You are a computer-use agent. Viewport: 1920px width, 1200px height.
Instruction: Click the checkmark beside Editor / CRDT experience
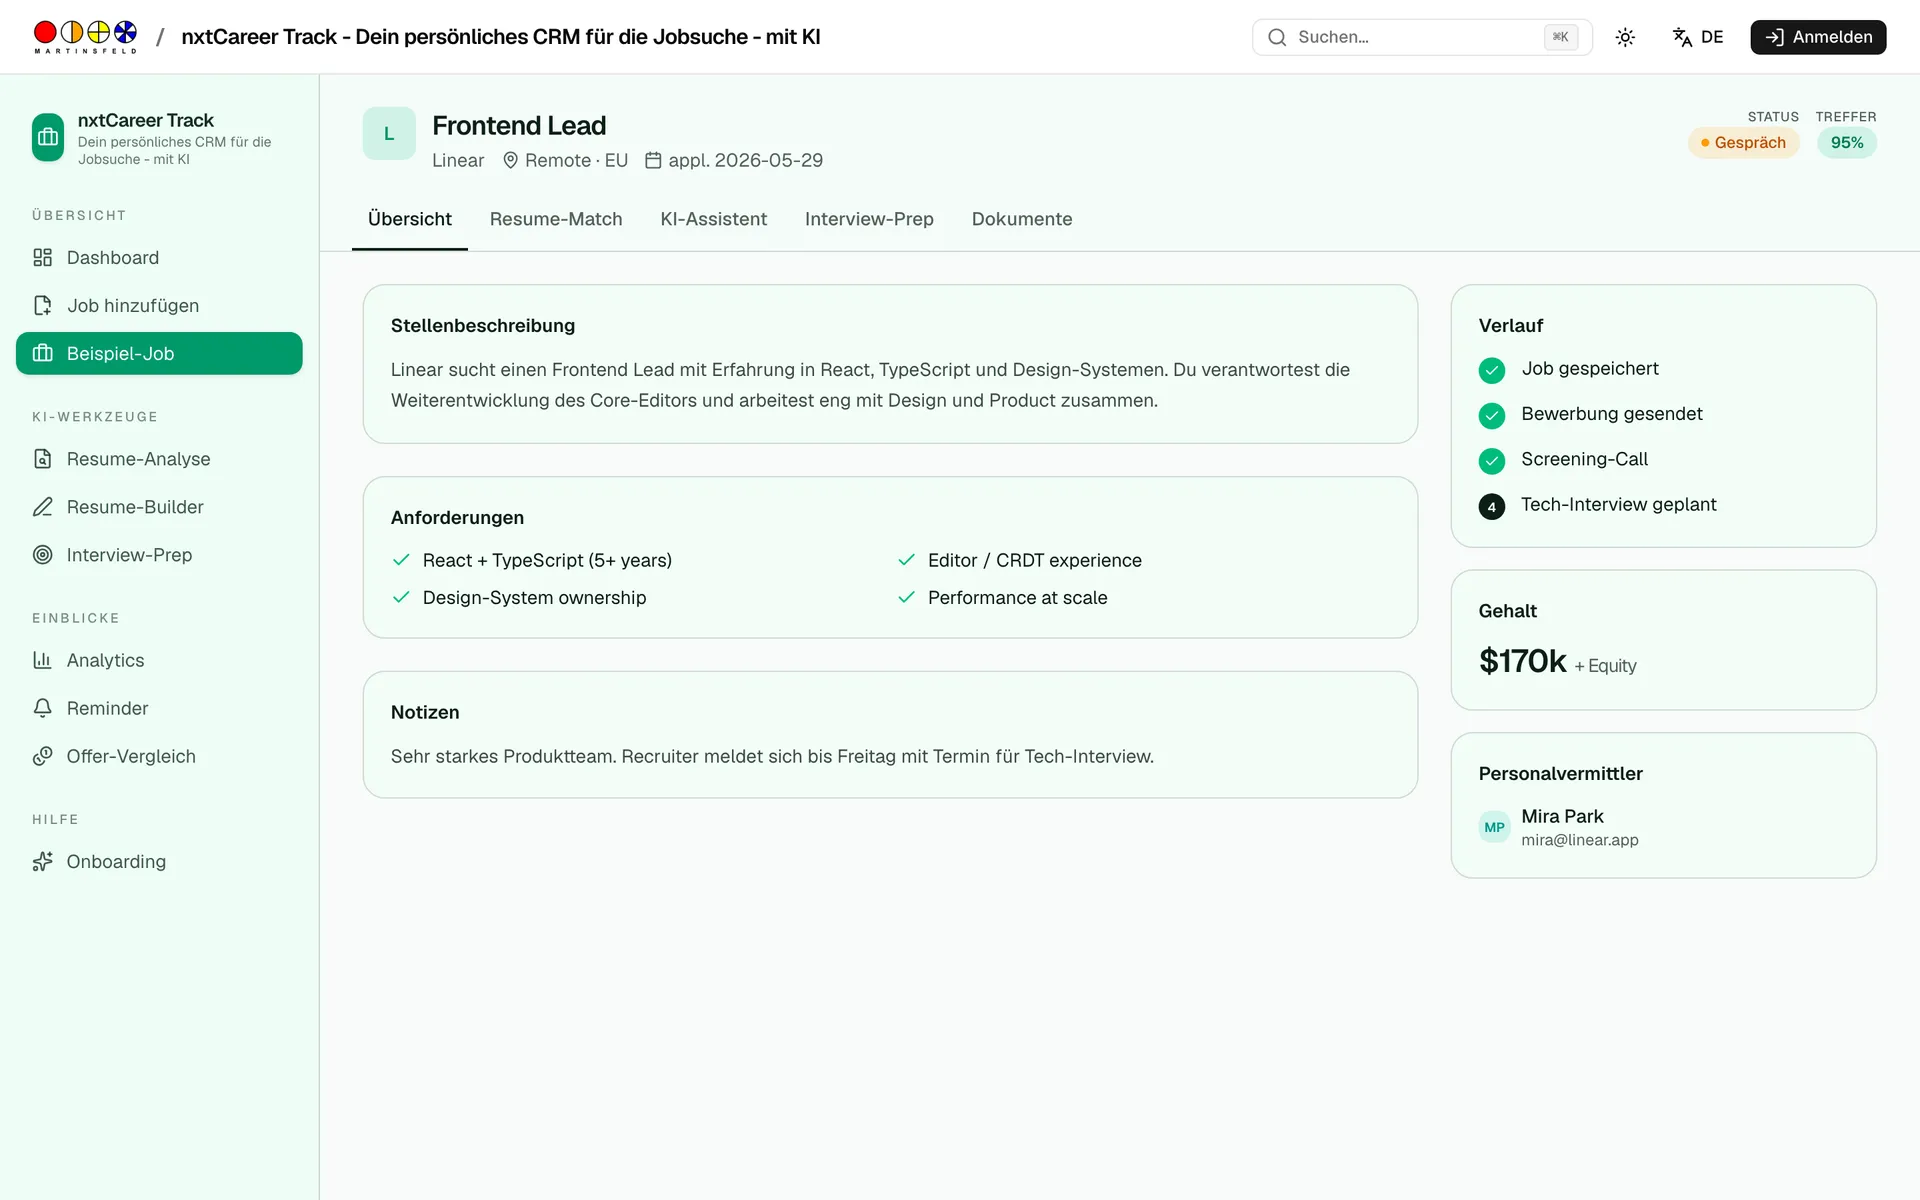tap(906, 560)
